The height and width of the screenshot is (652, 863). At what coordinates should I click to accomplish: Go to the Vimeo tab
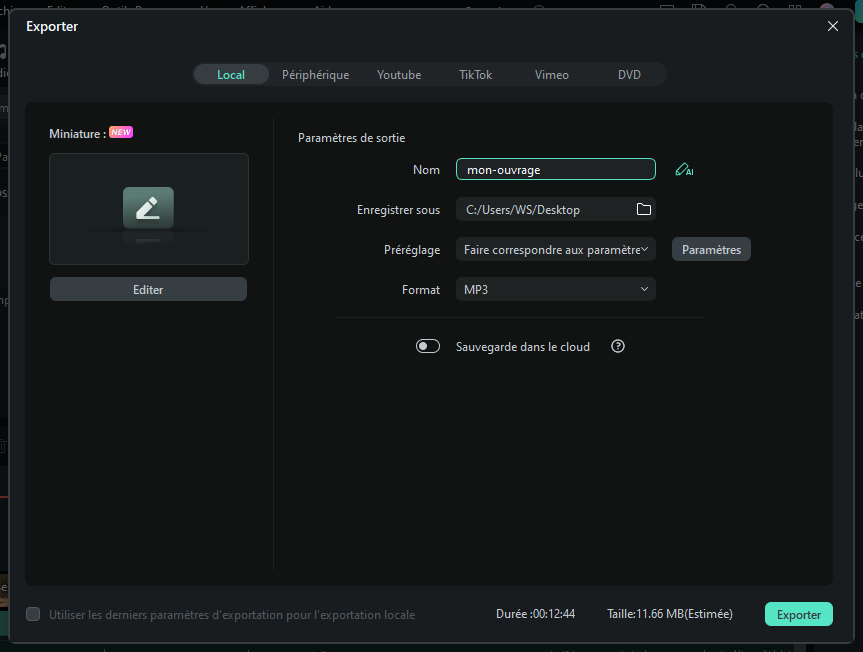tap(551, 75)
